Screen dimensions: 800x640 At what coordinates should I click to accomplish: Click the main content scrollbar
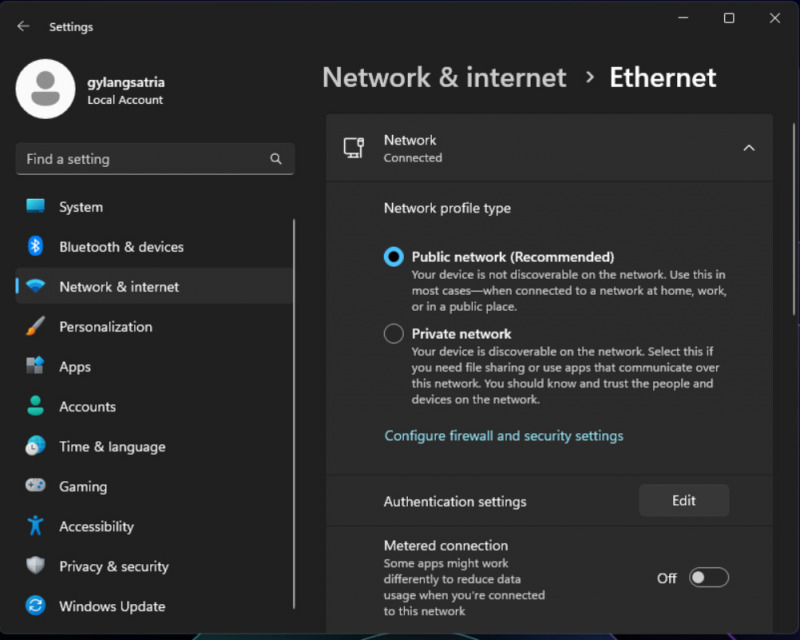(794, 219)
